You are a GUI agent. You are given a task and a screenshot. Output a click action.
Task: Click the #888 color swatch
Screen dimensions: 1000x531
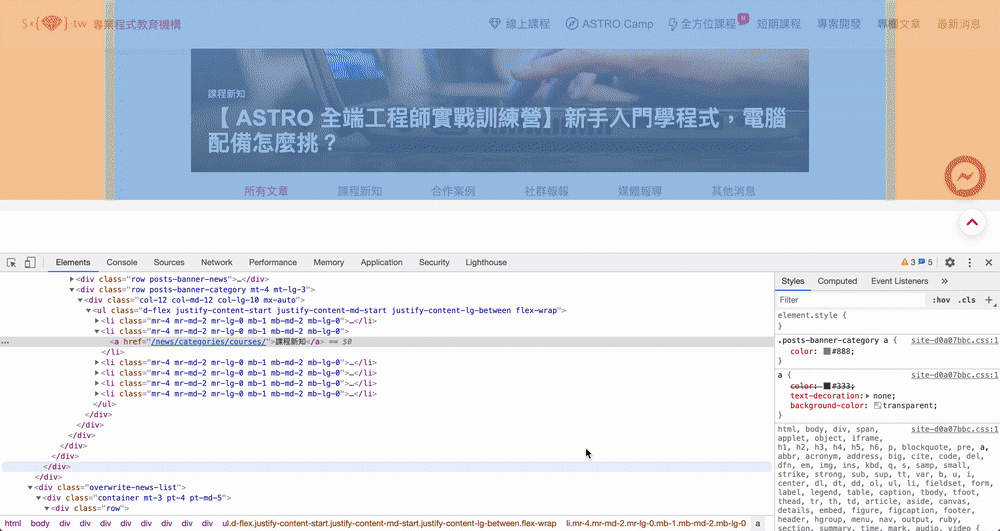(827, 351)
